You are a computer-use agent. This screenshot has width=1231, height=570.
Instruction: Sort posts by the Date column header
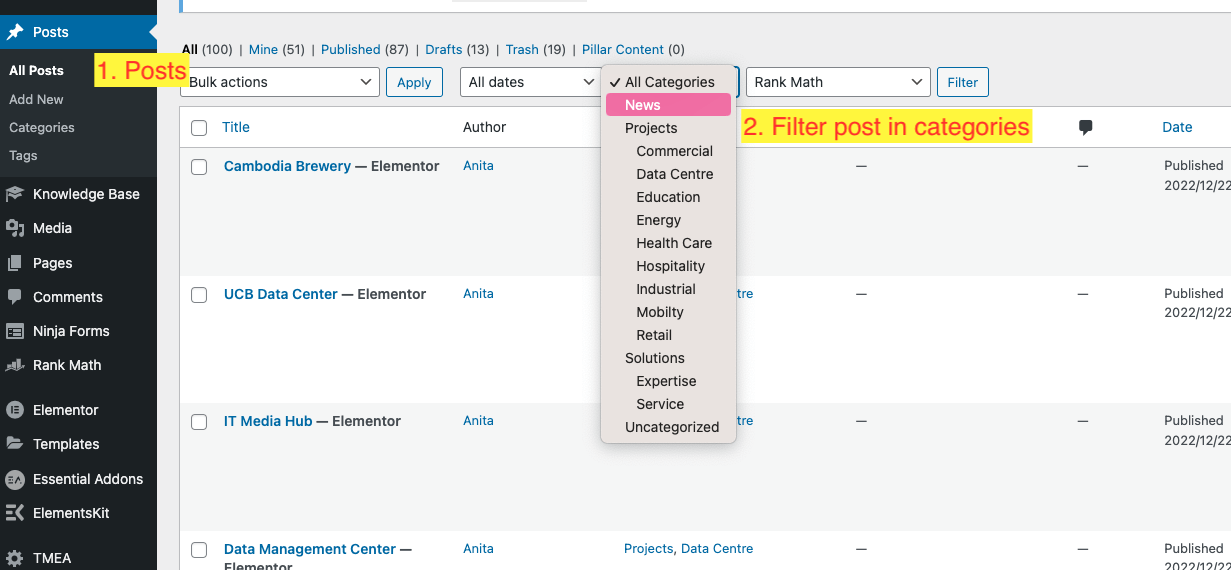click(x=1177, y=127)
